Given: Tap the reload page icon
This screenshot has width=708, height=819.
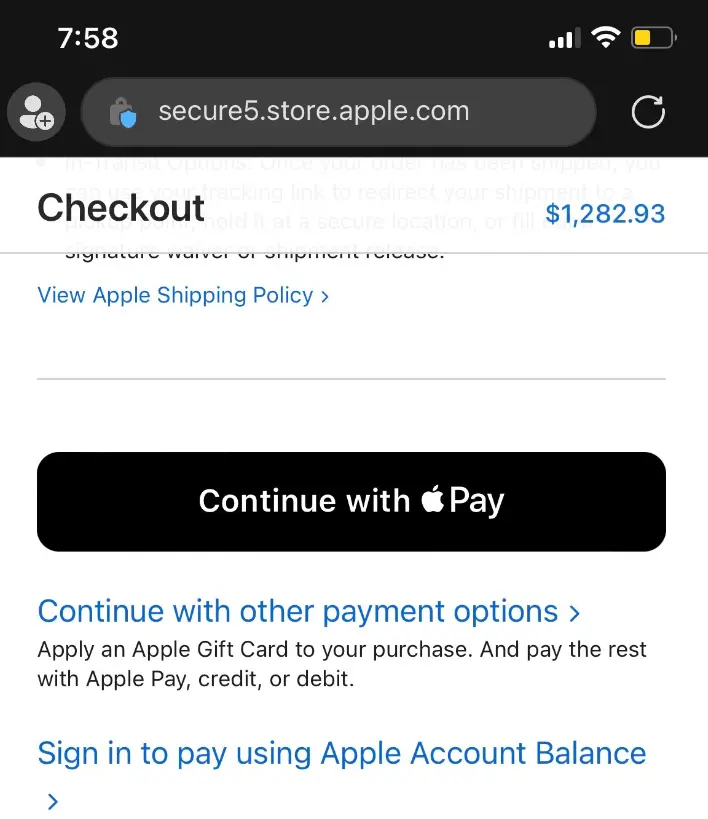Looking at the screenshot, I should [648, 112].
